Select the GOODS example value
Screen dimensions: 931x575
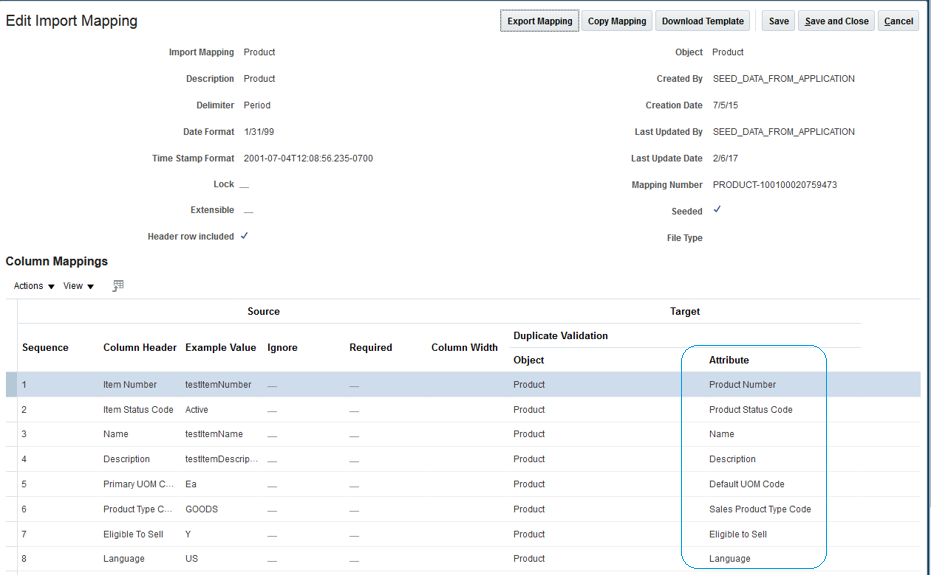pyautogui.click(x=201, y=509)
